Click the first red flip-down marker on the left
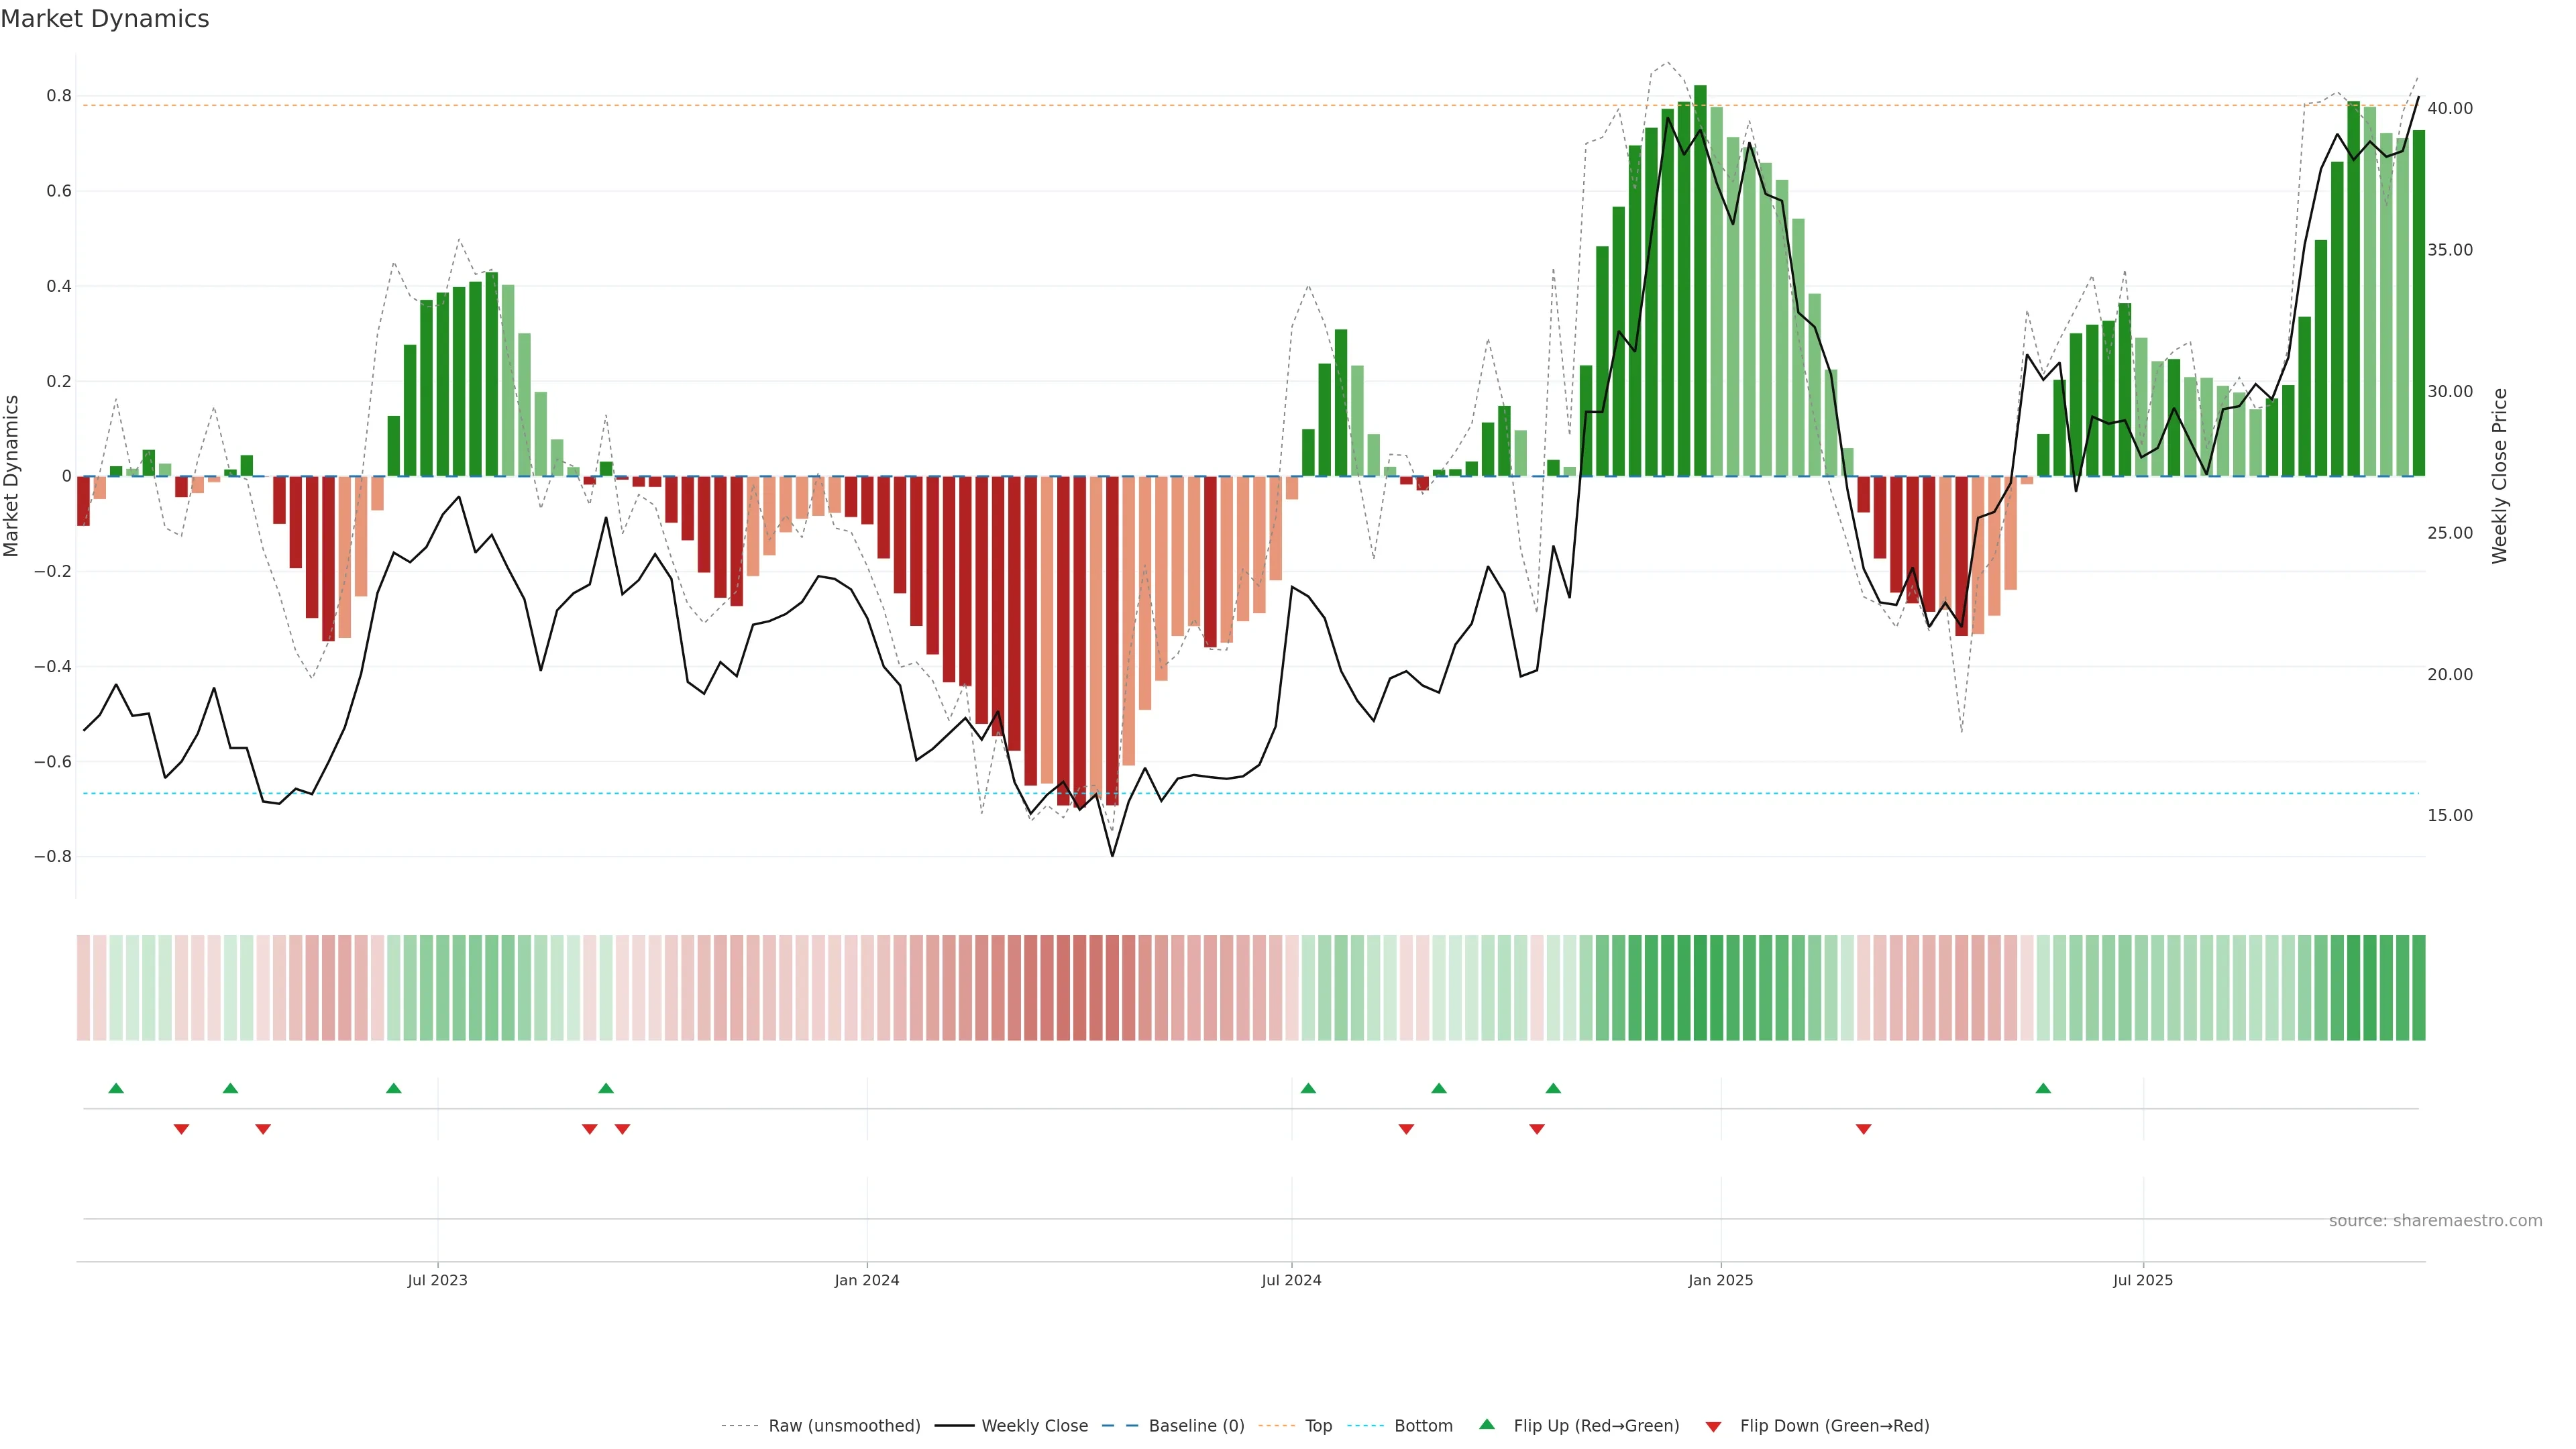2576x1449 pixels. (x=181, y=1129)
